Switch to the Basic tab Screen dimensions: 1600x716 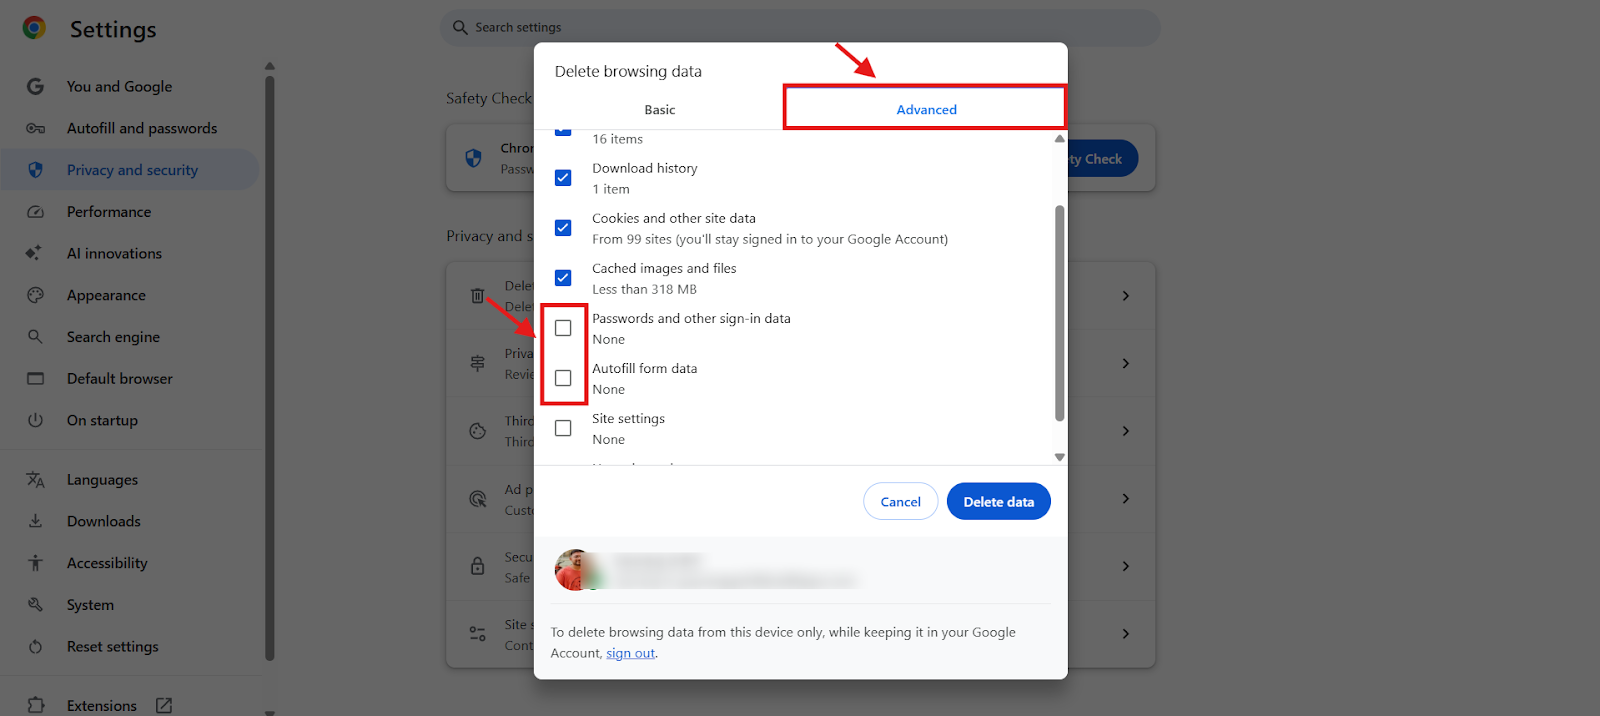pos(660,110)
